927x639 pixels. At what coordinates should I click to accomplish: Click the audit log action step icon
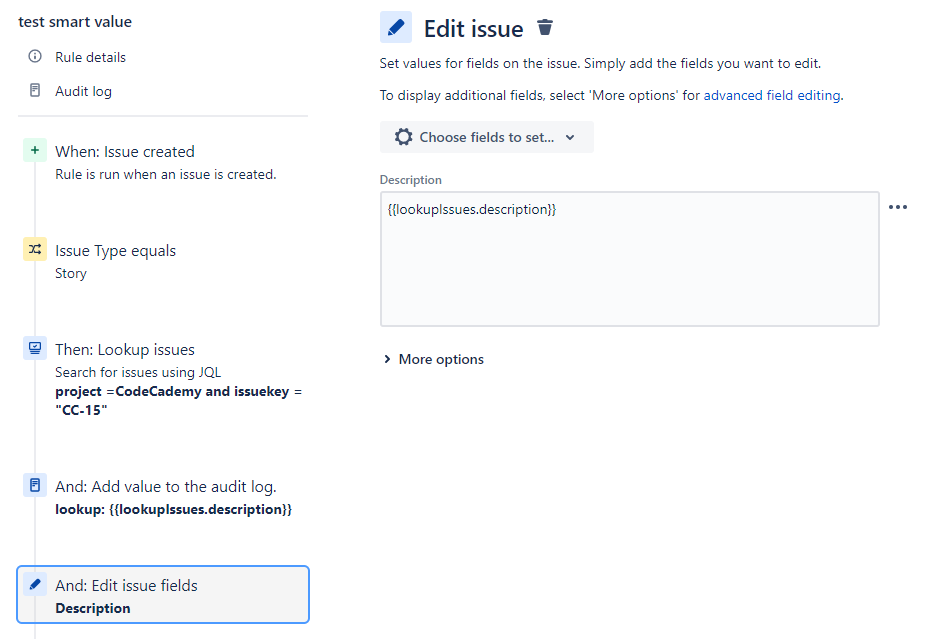click(x=35, y=486)
